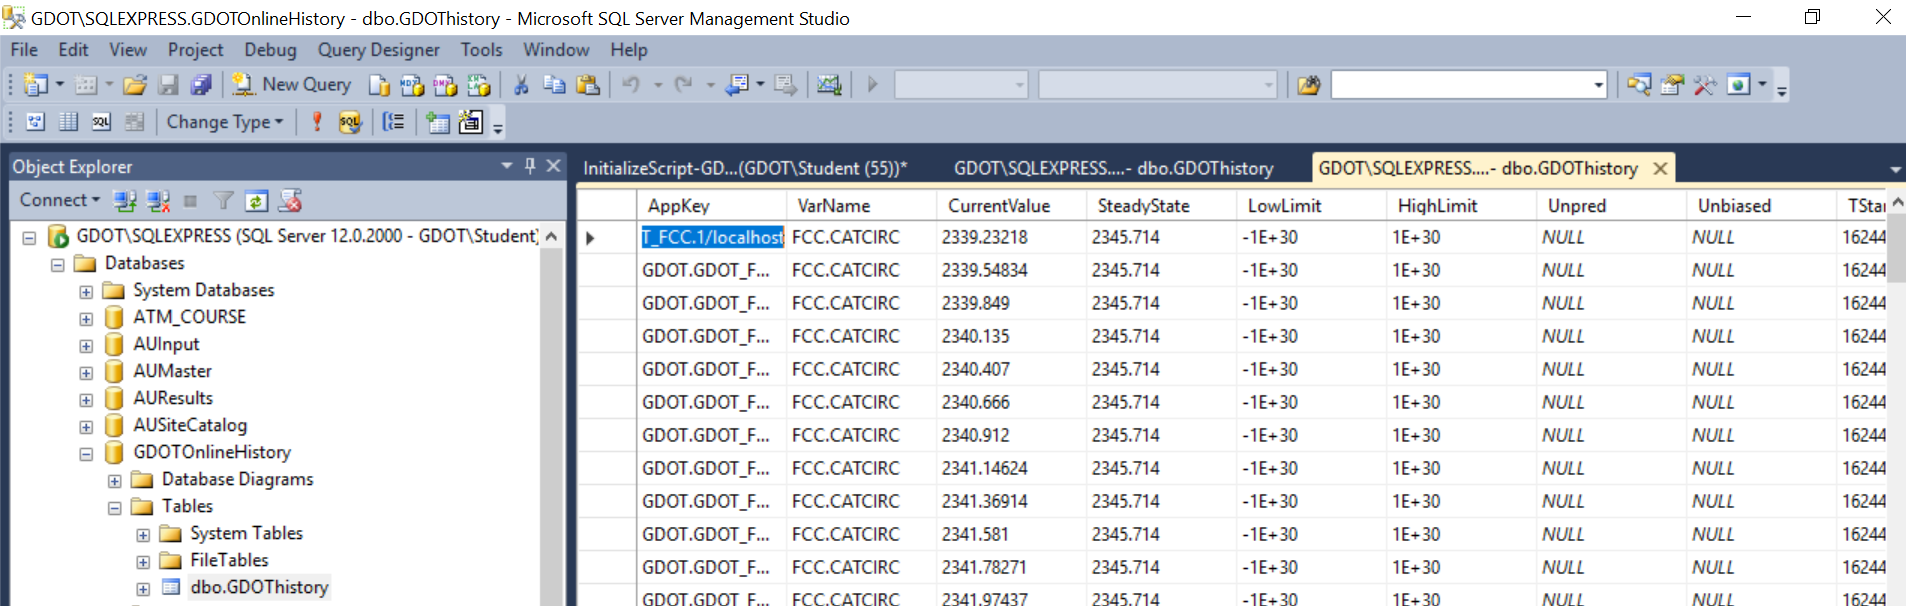
Task: Click the Database Engine Query icon
Action: [379, 85]
